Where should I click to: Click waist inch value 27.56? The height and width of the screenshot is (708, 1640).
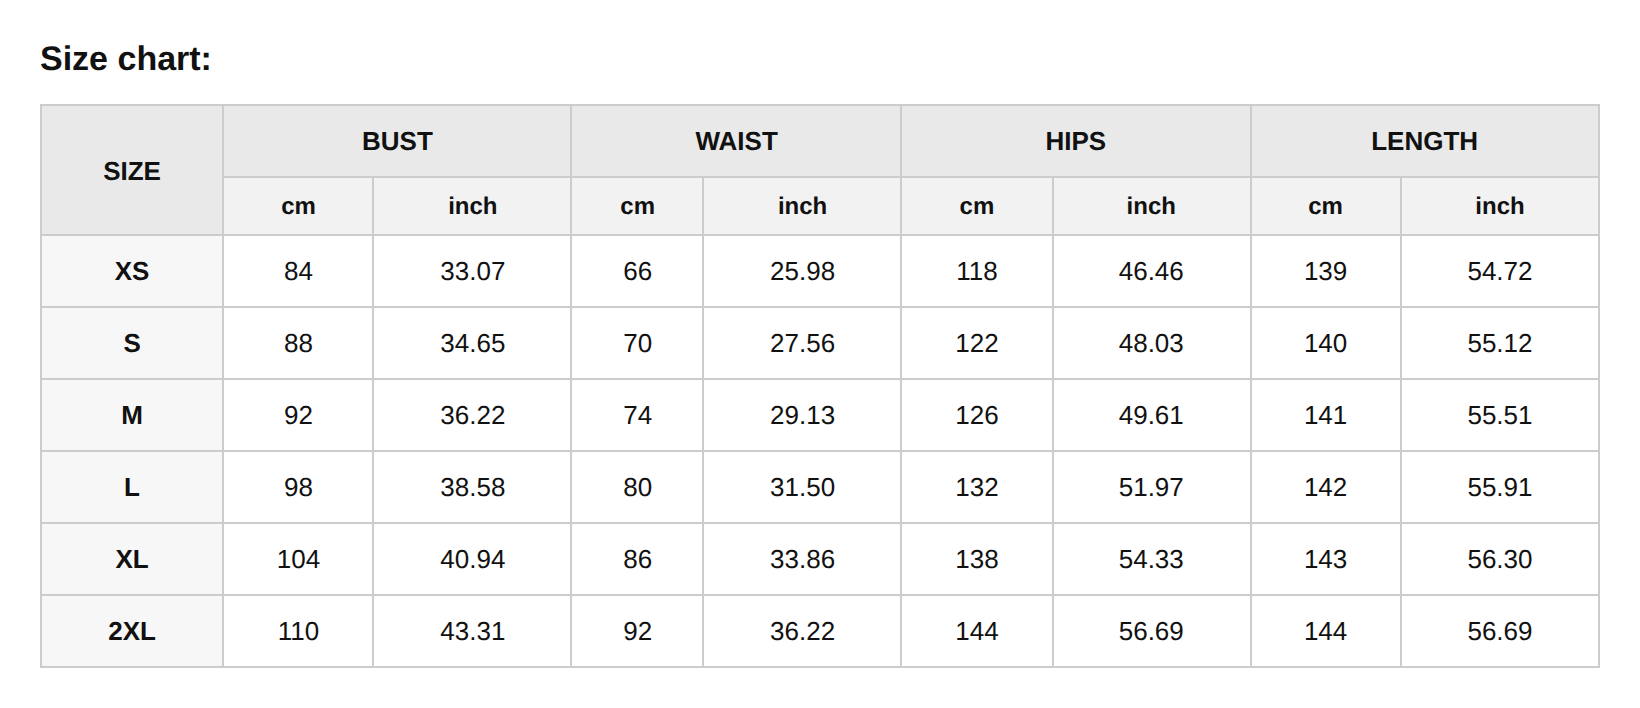(802, 343)
